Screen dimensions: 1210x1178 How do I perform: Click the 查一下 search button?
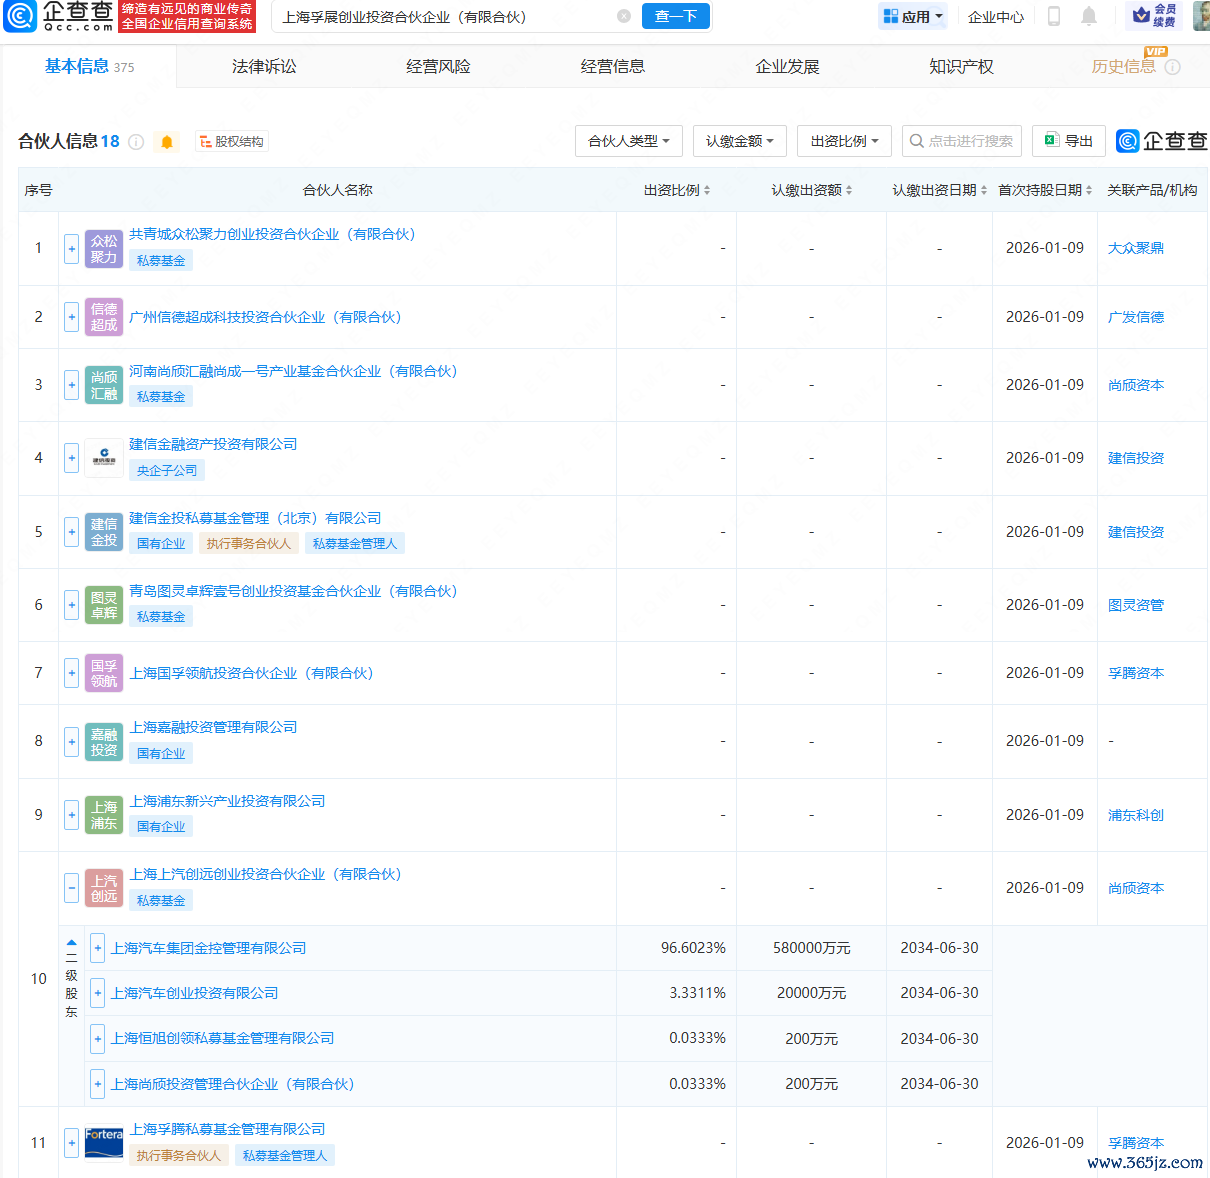pyautogui.click(x=676, y=16)
